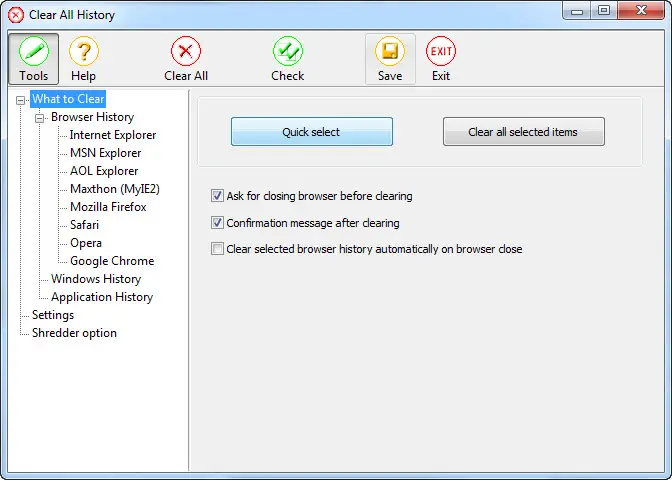Select Safari tree item
This screenshot has height=480, width=672.
click(x=84, y=225)
